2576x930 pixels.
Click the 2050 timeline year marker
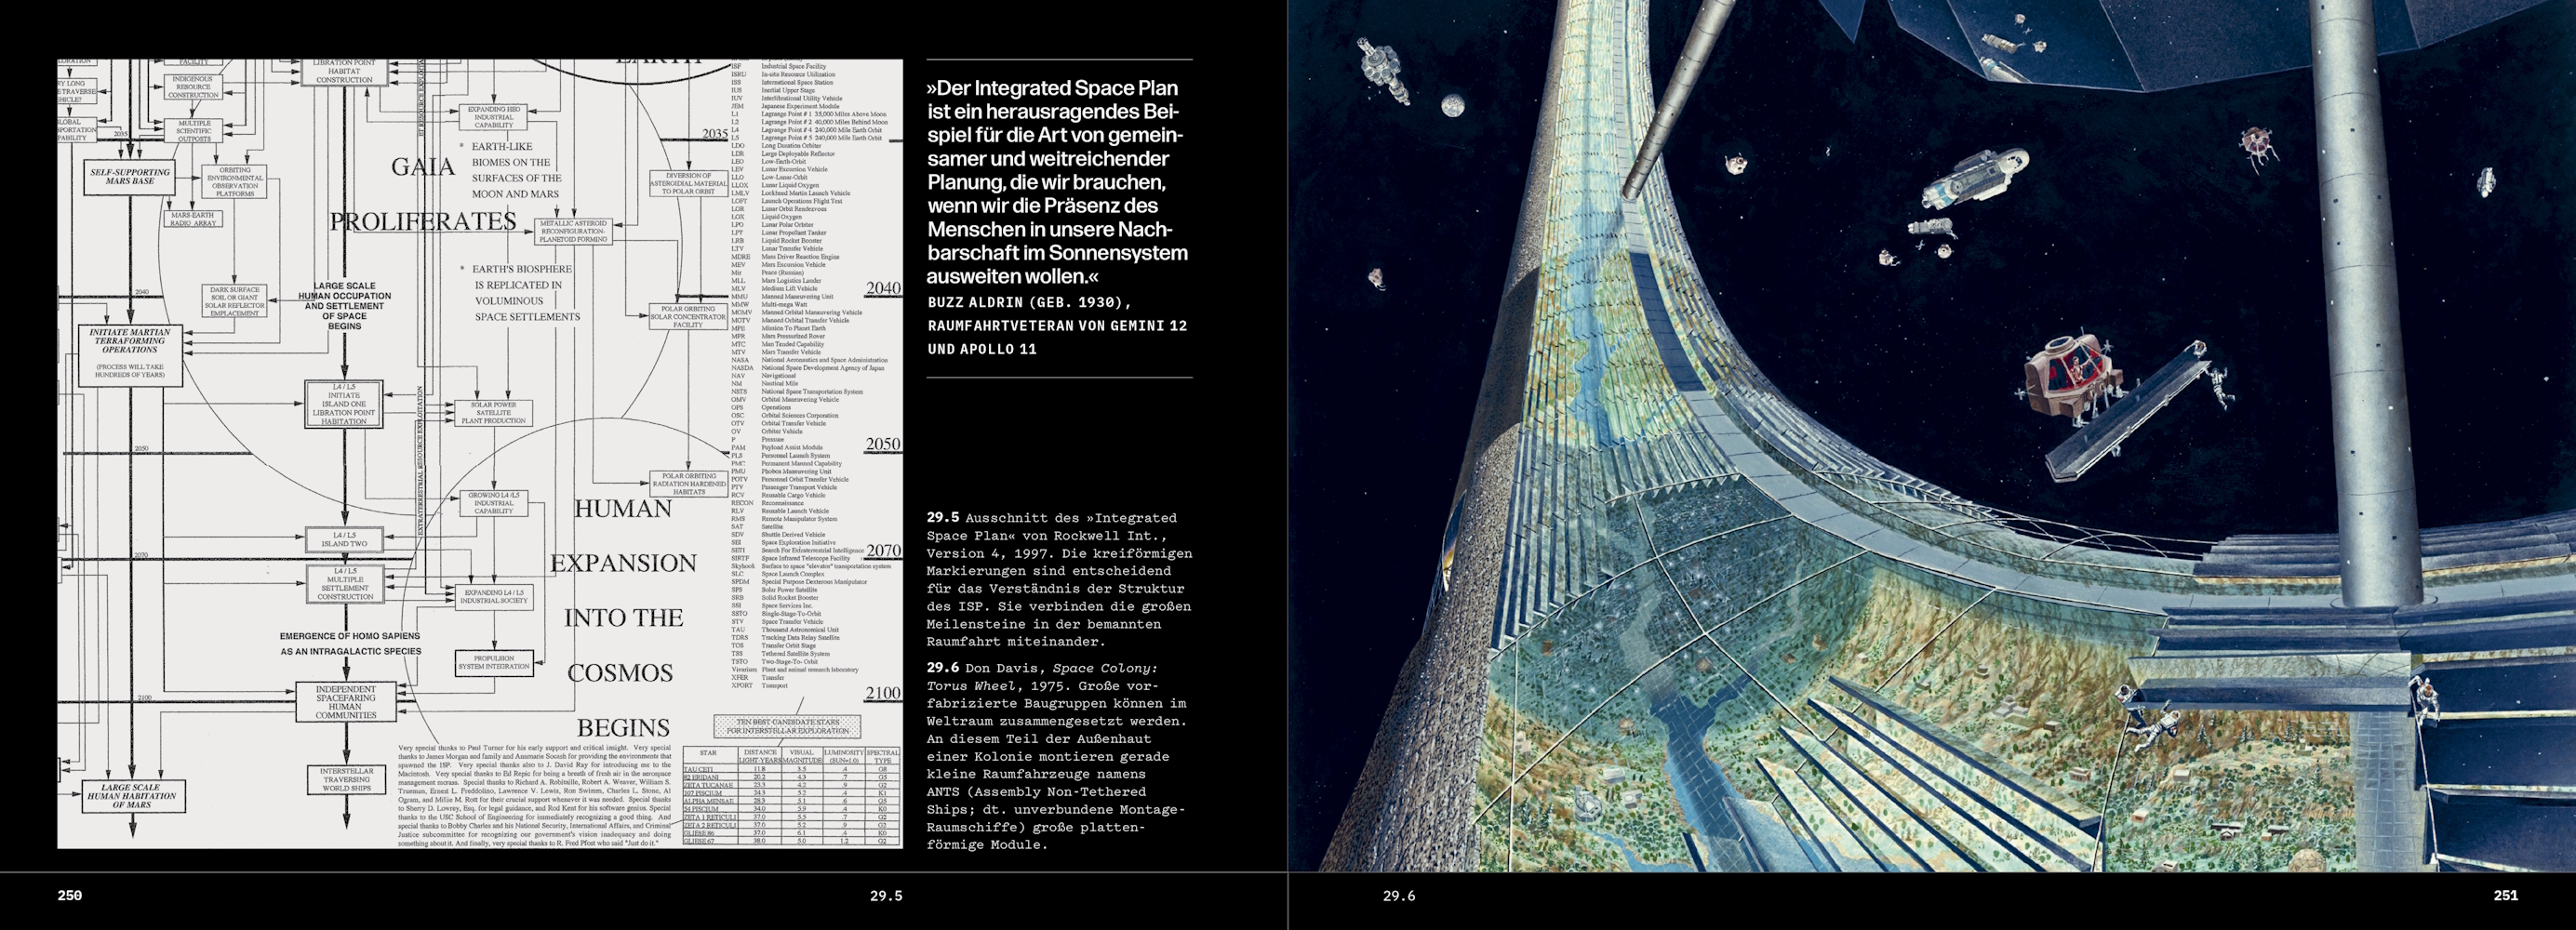(x=882, y=444)
